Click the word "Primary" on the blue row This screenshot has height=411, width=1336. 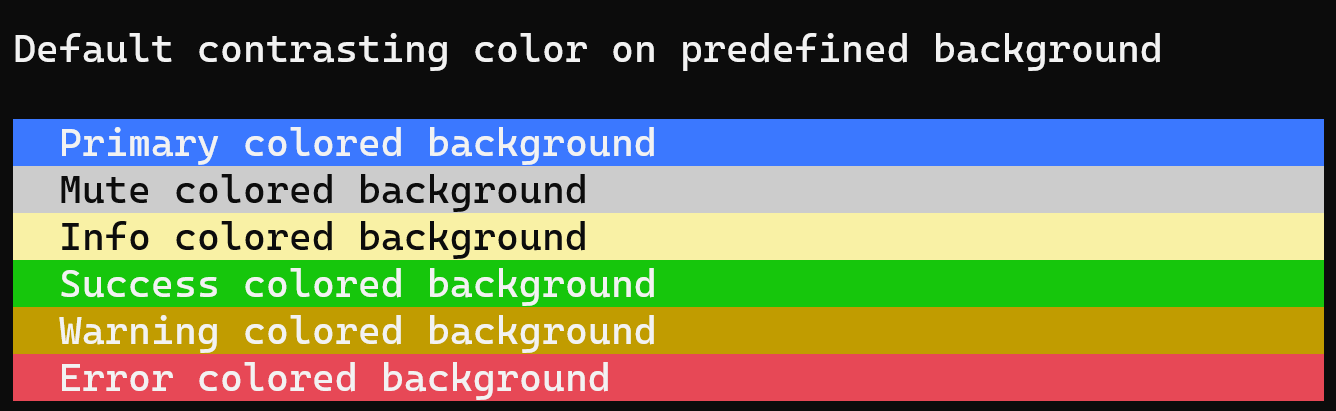coord(139,144)
